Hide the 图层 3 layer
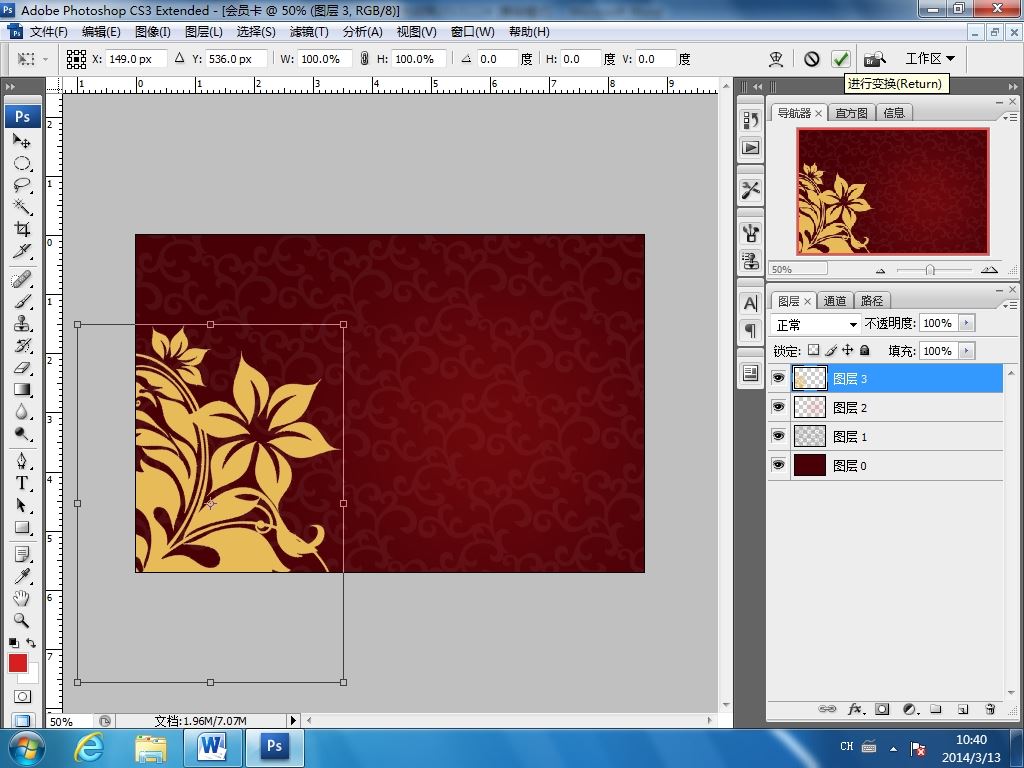 [x=778, y=378]
